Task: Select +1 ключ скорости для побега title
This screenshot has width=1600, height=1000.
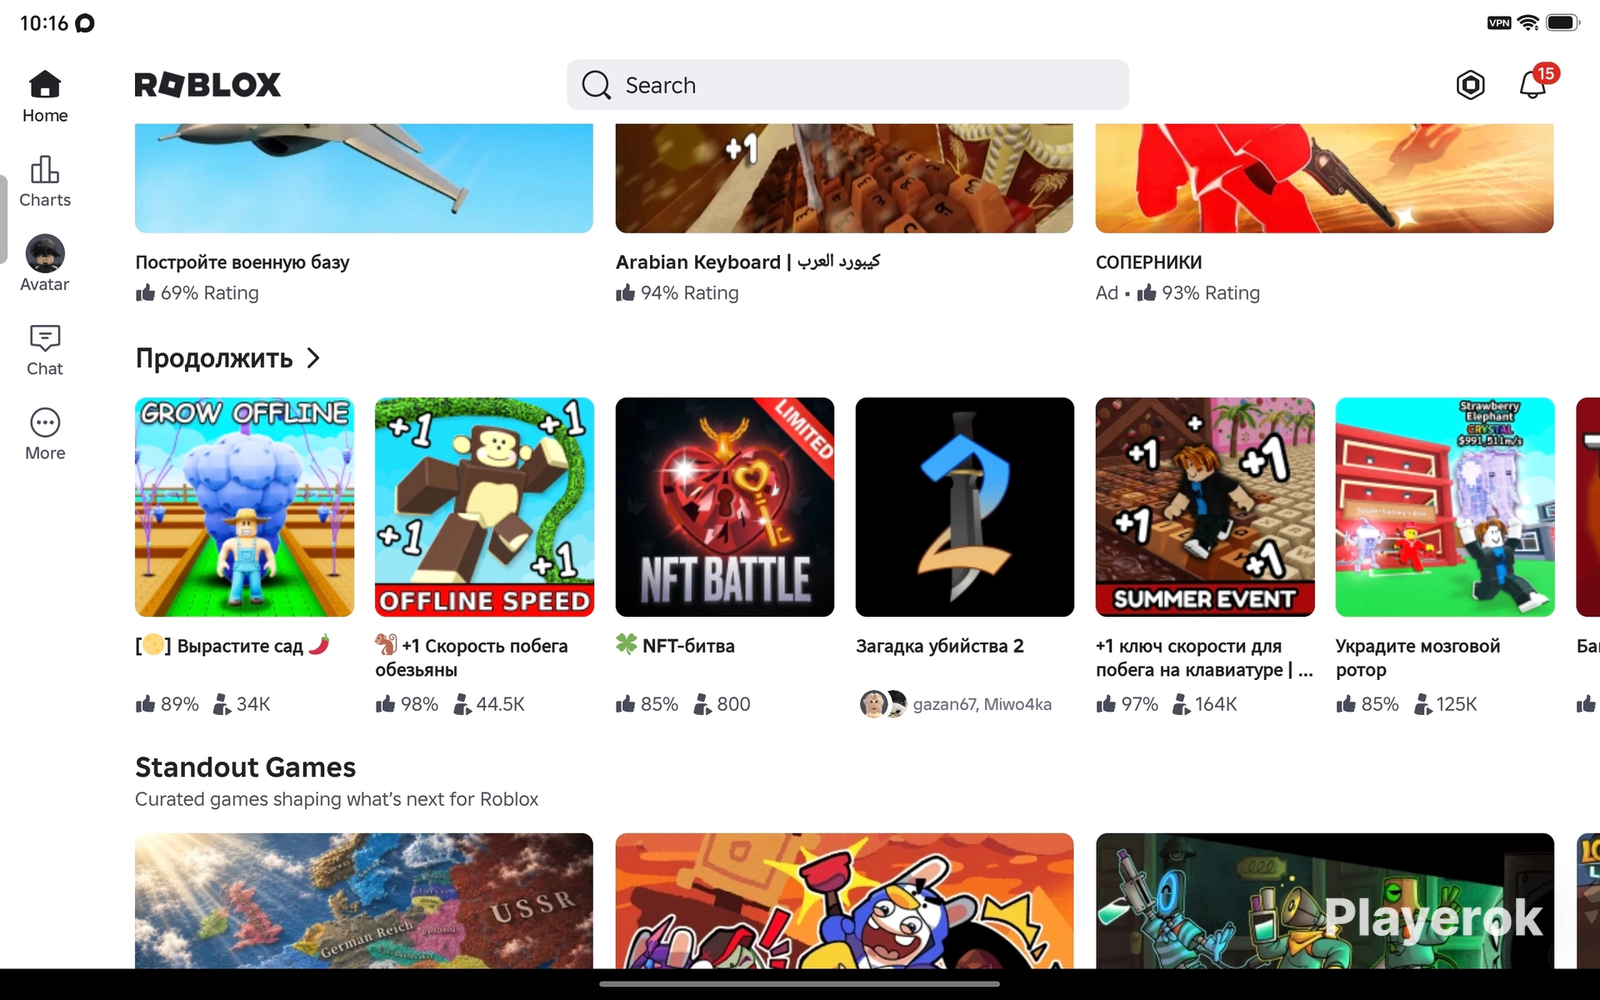Action: pyautogui.click(x=1204, y=658)
